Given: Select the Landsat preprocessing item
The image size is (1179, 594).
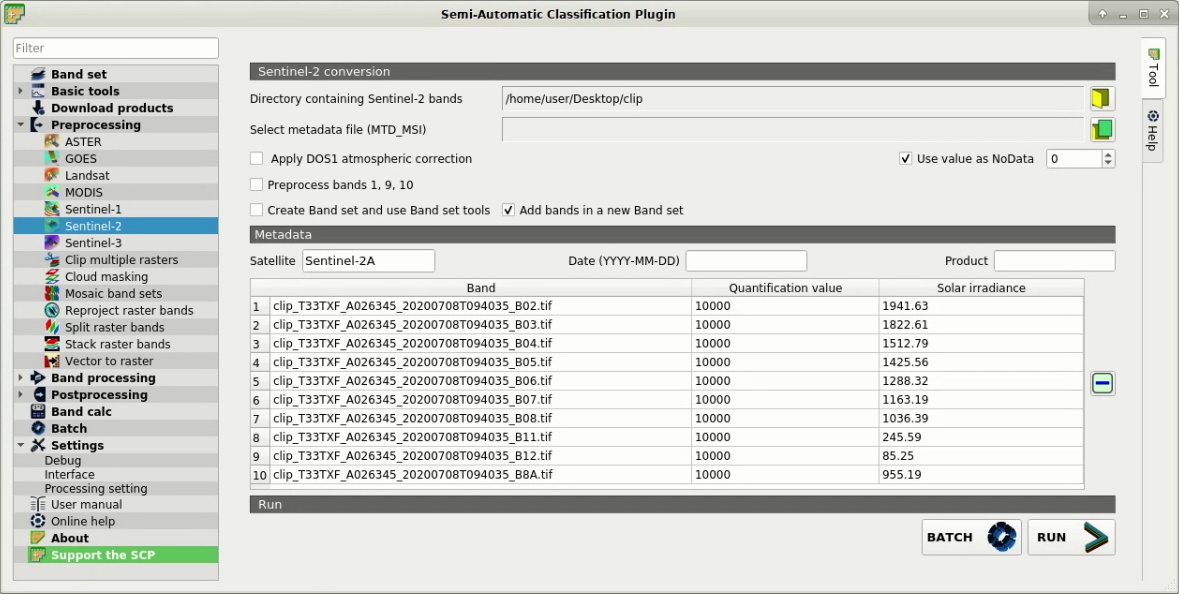Looking at the screenshot, I should (x=87, y=175).
